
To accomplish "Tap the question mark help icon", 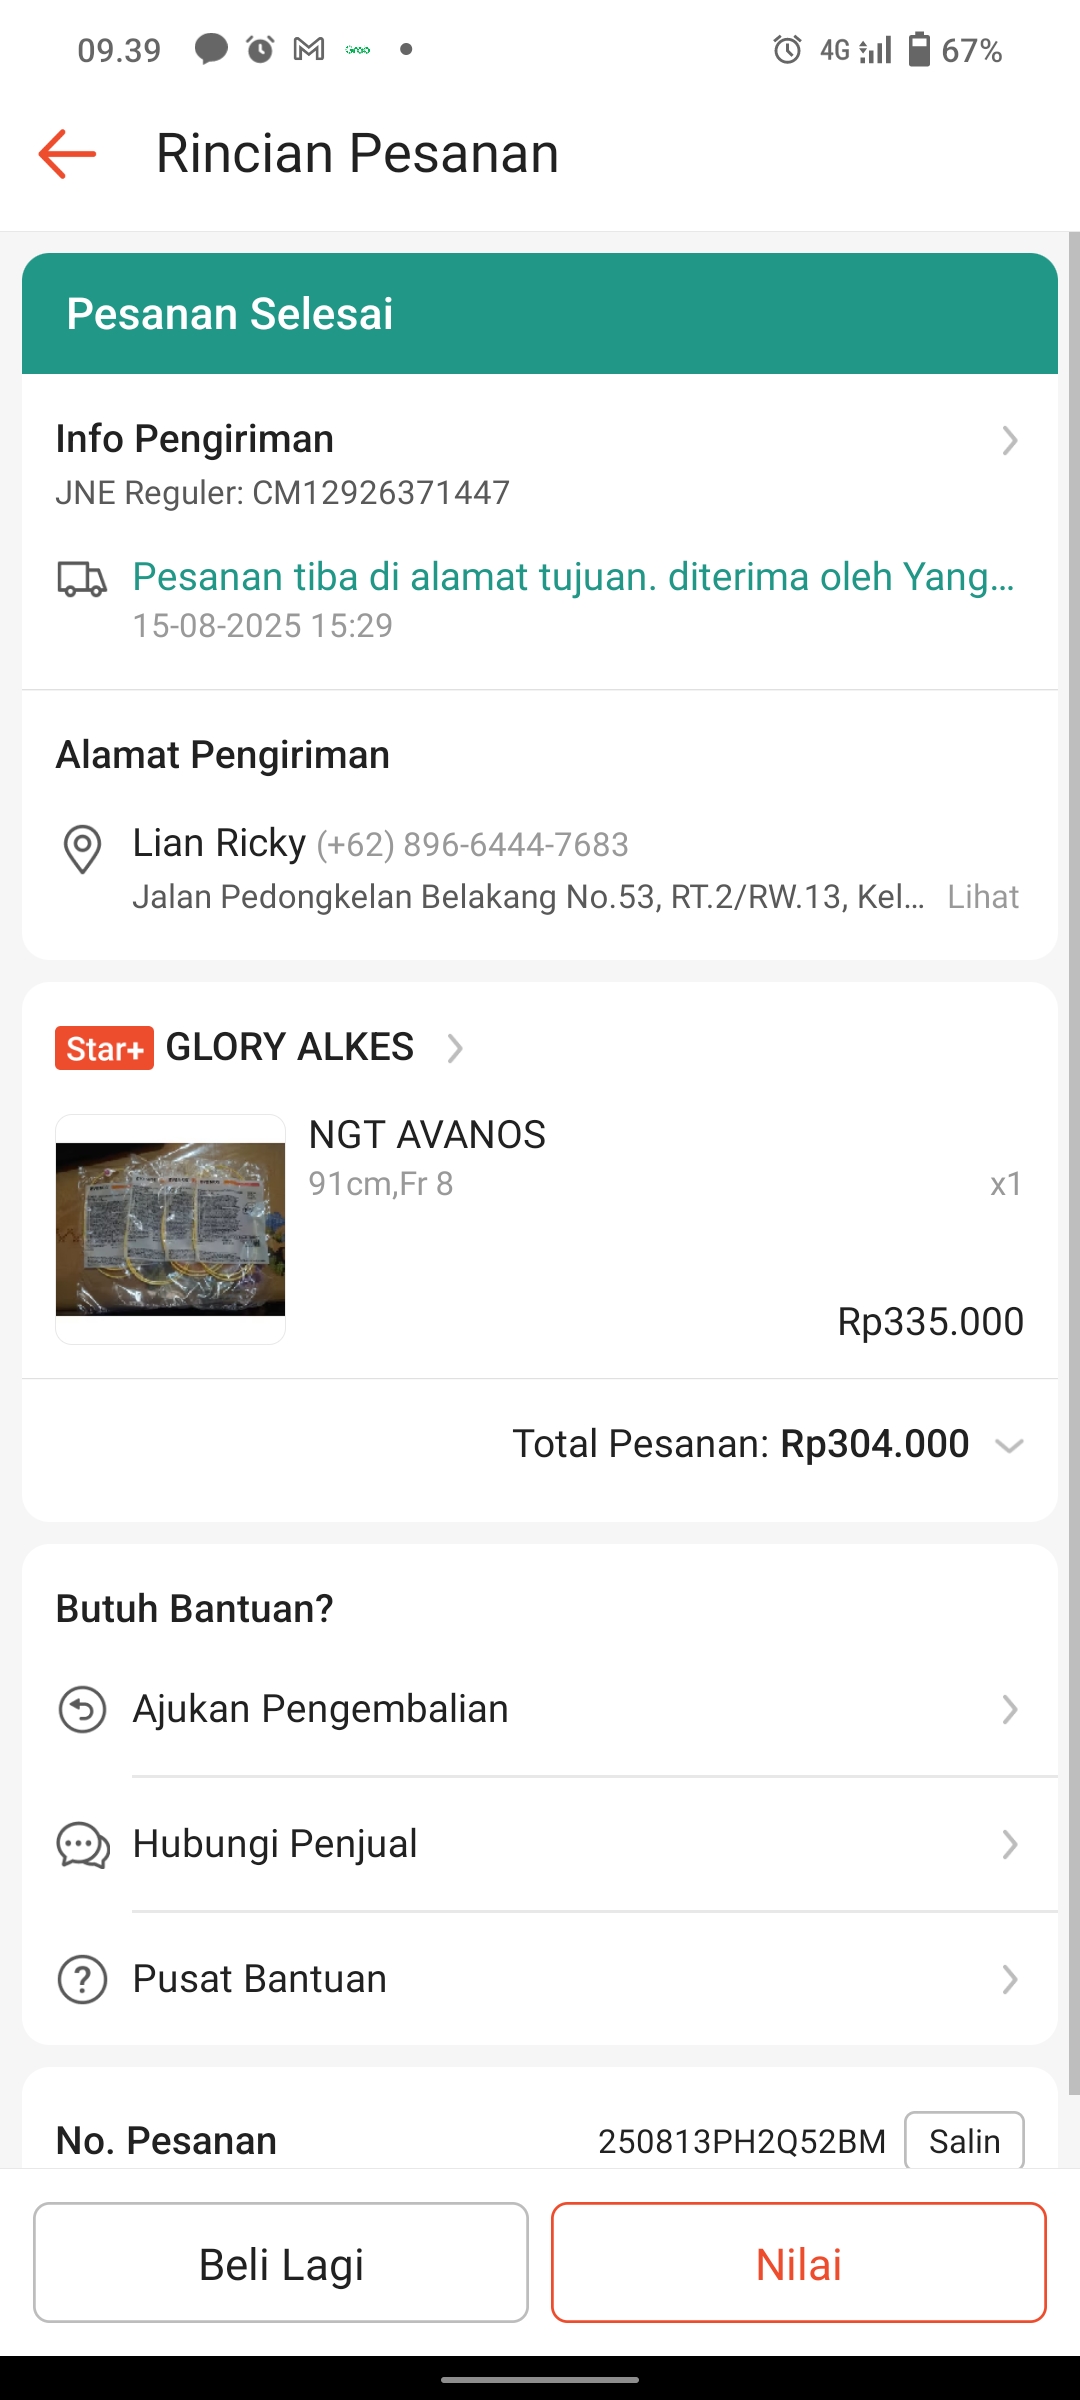I will 82,1980.
